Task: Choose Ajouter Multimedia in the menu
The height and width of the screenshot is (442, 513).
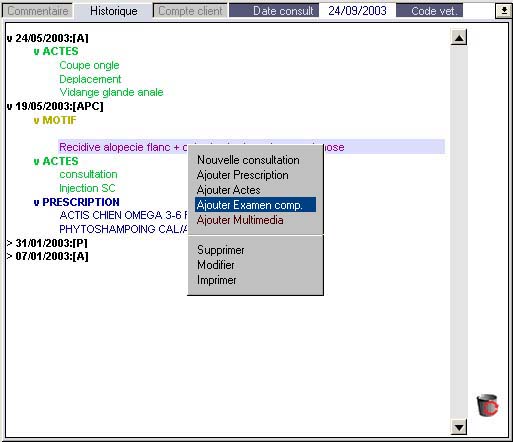Action: click(240, 220)
